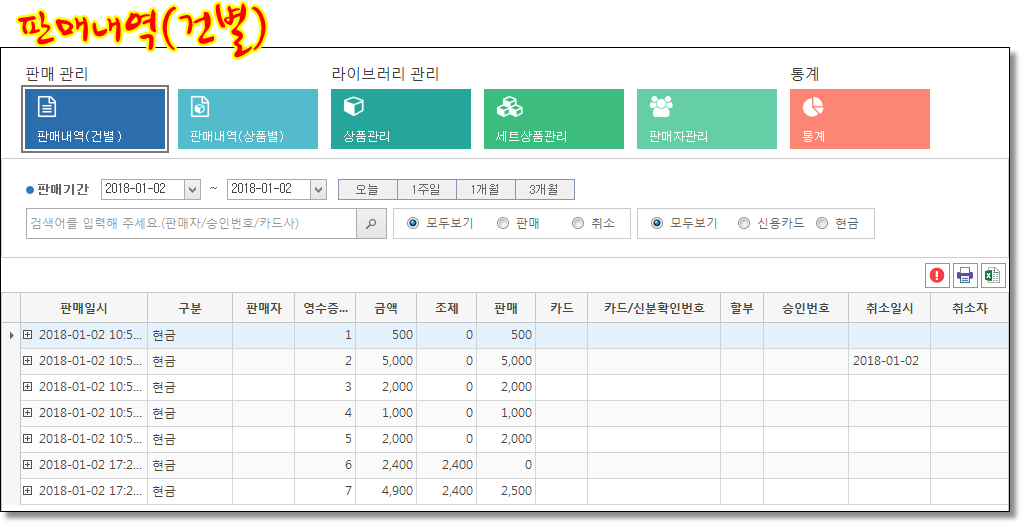Open 판매자관리 tile with people icon
This screenshot has width=1022, height=524.
click(x=706, y=119)
